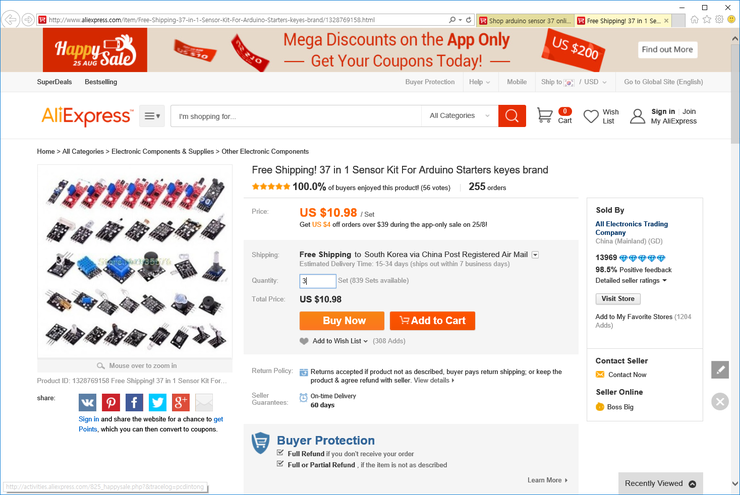The height and width of the screenshot is (495, 740).
Task: Expand the Add to Wish List dropdown
Action: (366, 341)
